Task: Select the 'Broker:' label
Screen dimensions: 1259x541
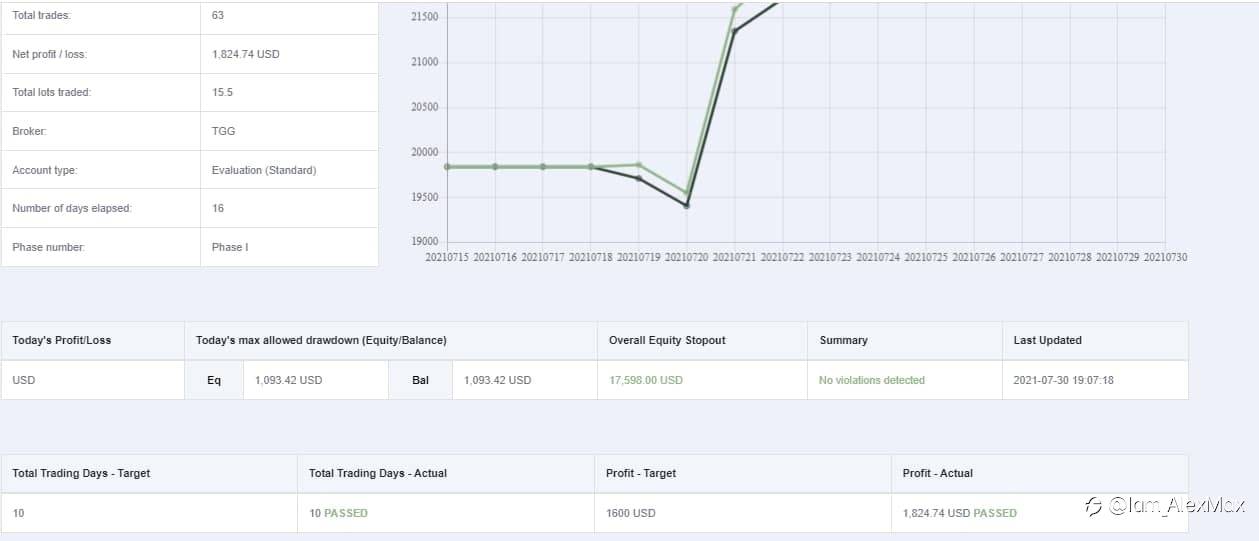Action: click(x=29, y=131)
